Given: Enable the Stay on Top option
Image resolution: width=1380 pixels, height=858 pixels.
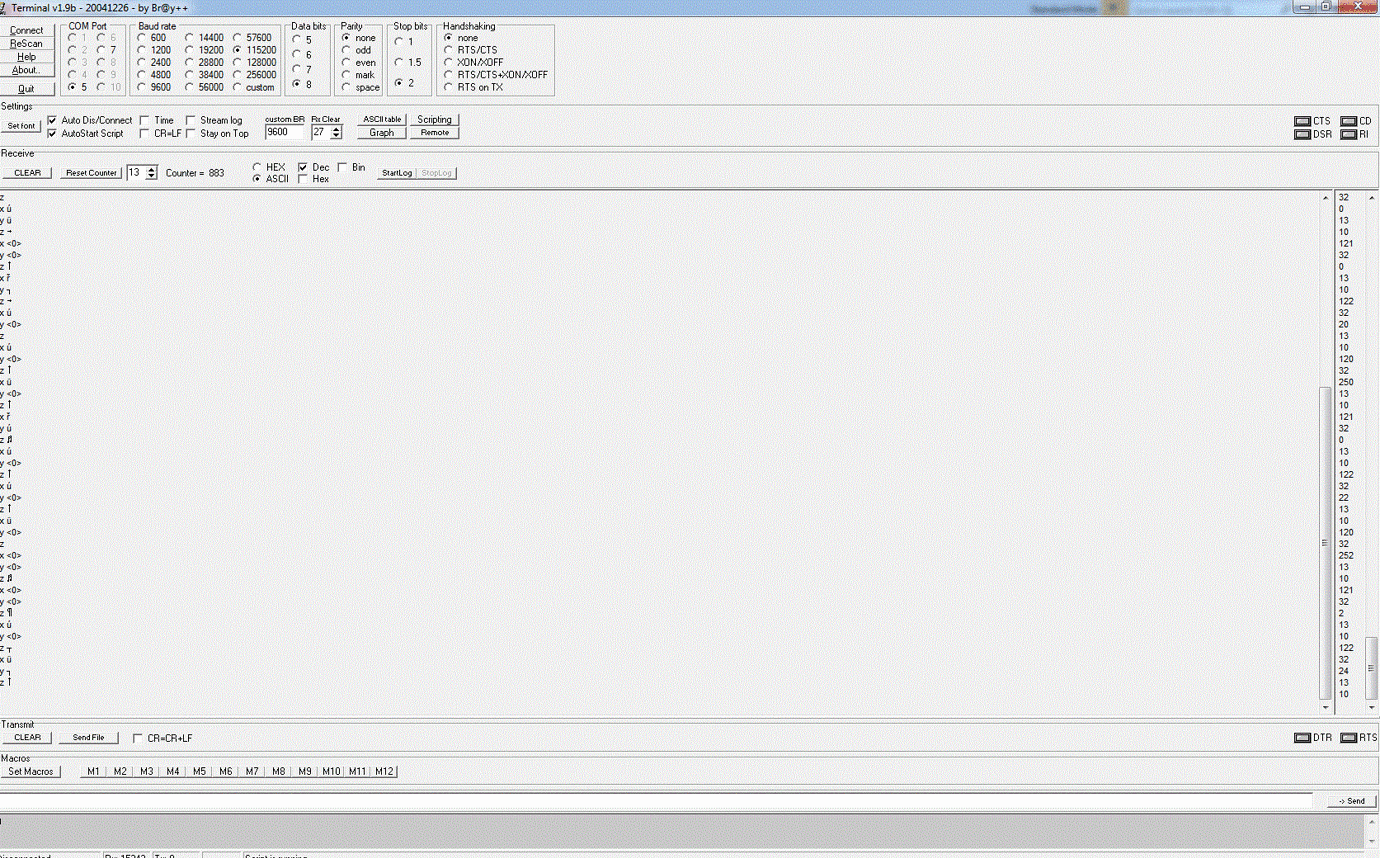Looking at the screenshot, I should 190,133.
